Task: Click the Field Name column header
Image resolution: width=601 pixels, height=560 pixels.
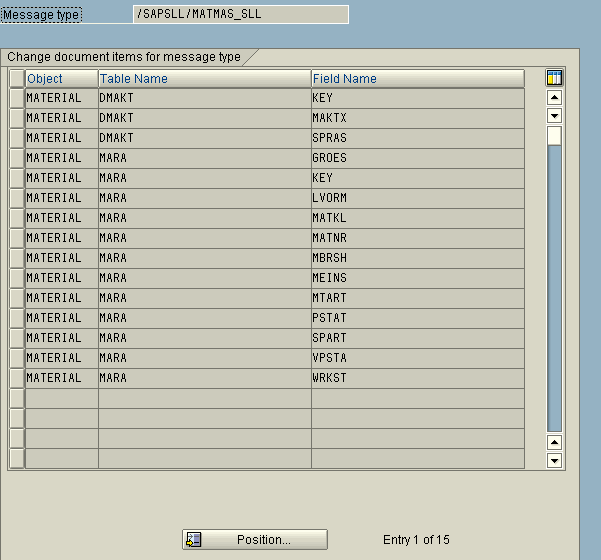Action: coord(417,78)
